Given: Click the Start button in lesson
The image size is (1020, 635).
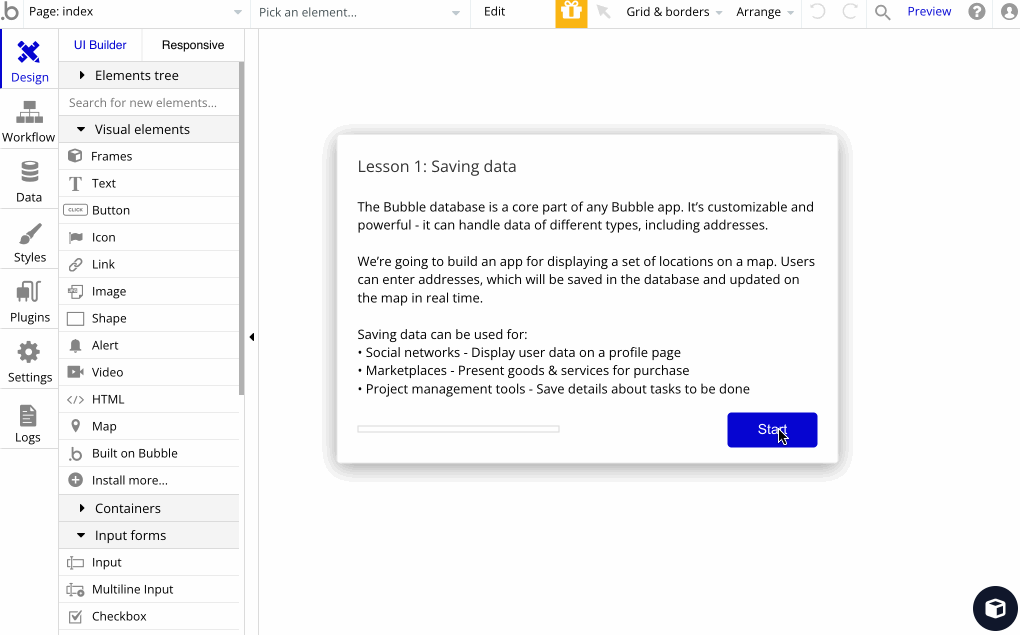Looking at the screenshot, I should click(772, 429).
